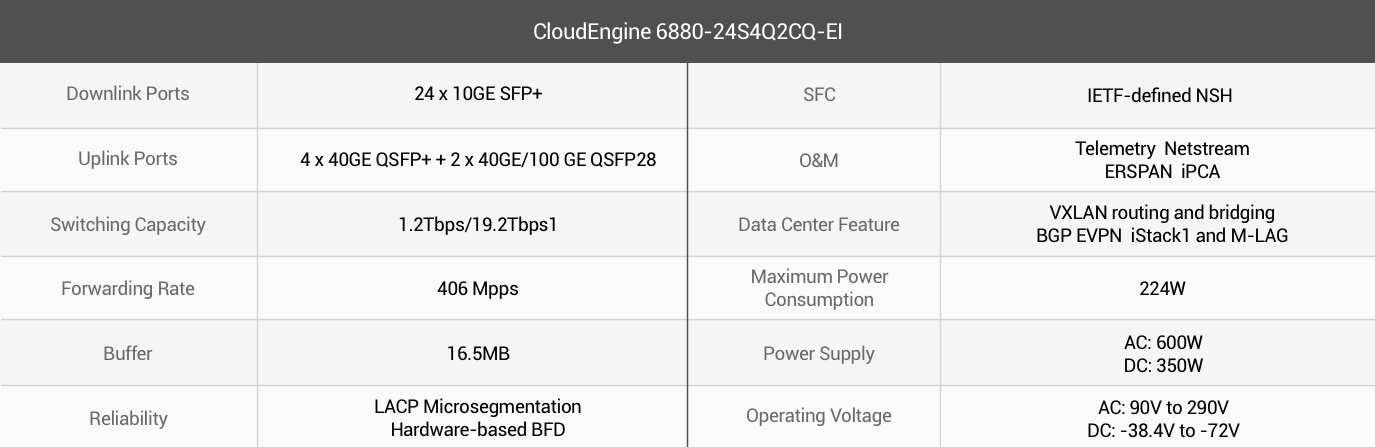Select the Uplink Ports label
Viewport: 1375px width, 447px height.
[128, 158]
